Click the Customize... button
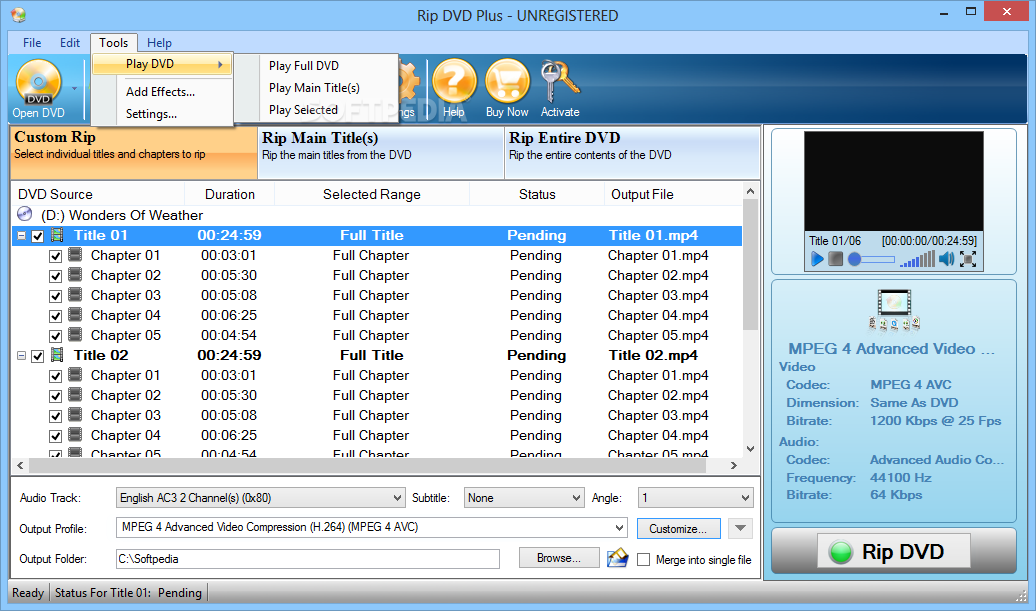The height and width of the screenshot is (611, 1036). [x=679, y=528]
